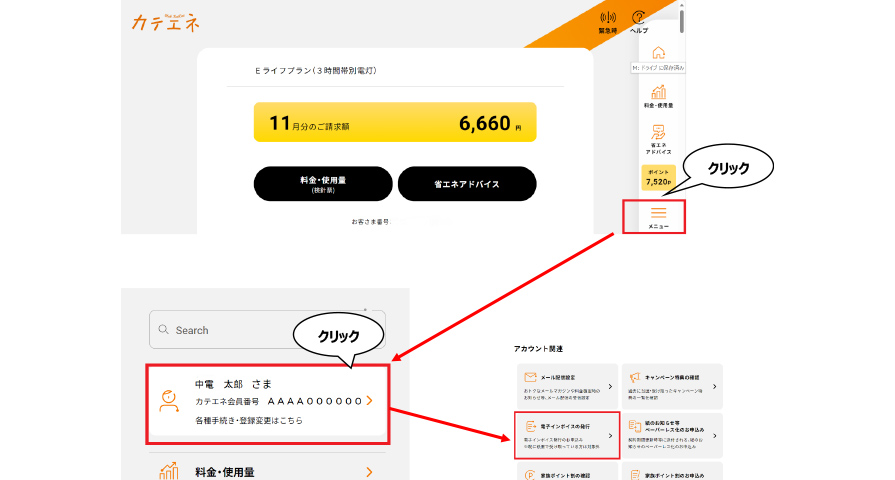The width and height of the screenshot is (895, 480).
Task: Click the 緊急時 emergency icon
Action: (x=608, y=19)
